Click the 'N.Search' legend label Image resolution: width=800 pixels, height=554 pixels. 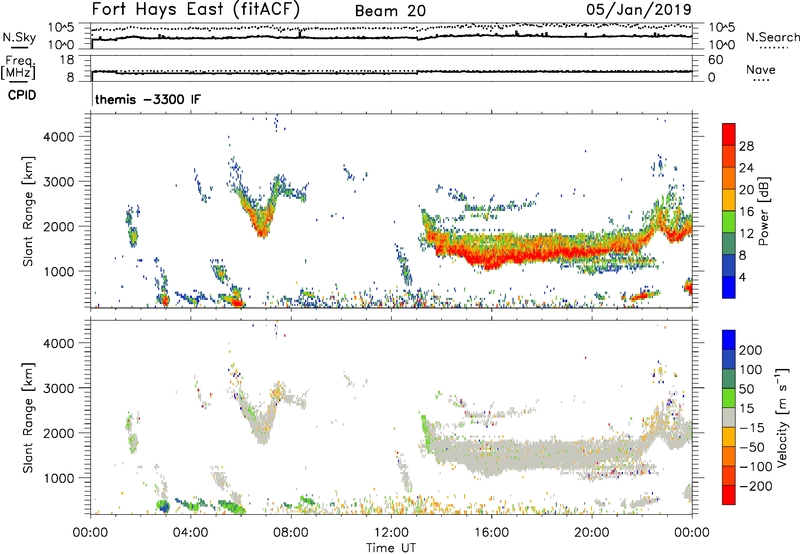point(772,37)
